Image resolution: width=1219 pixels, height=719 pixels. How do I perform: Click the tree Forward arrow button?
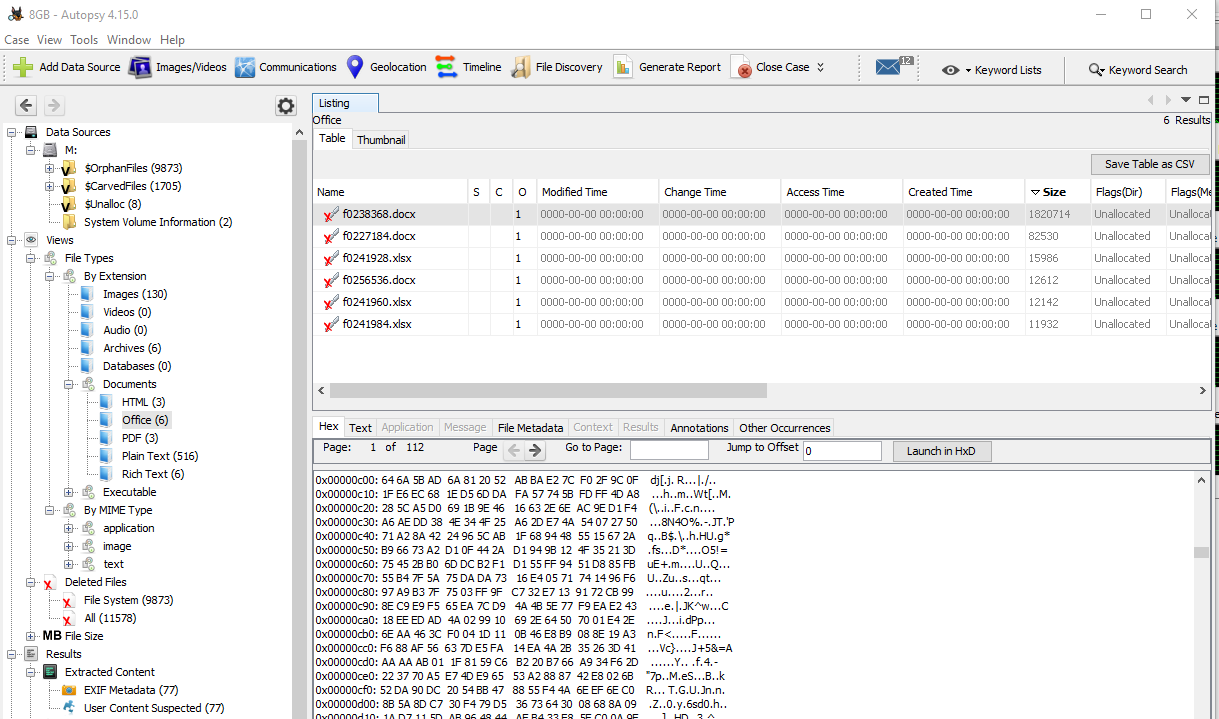(x=54, y=105)
